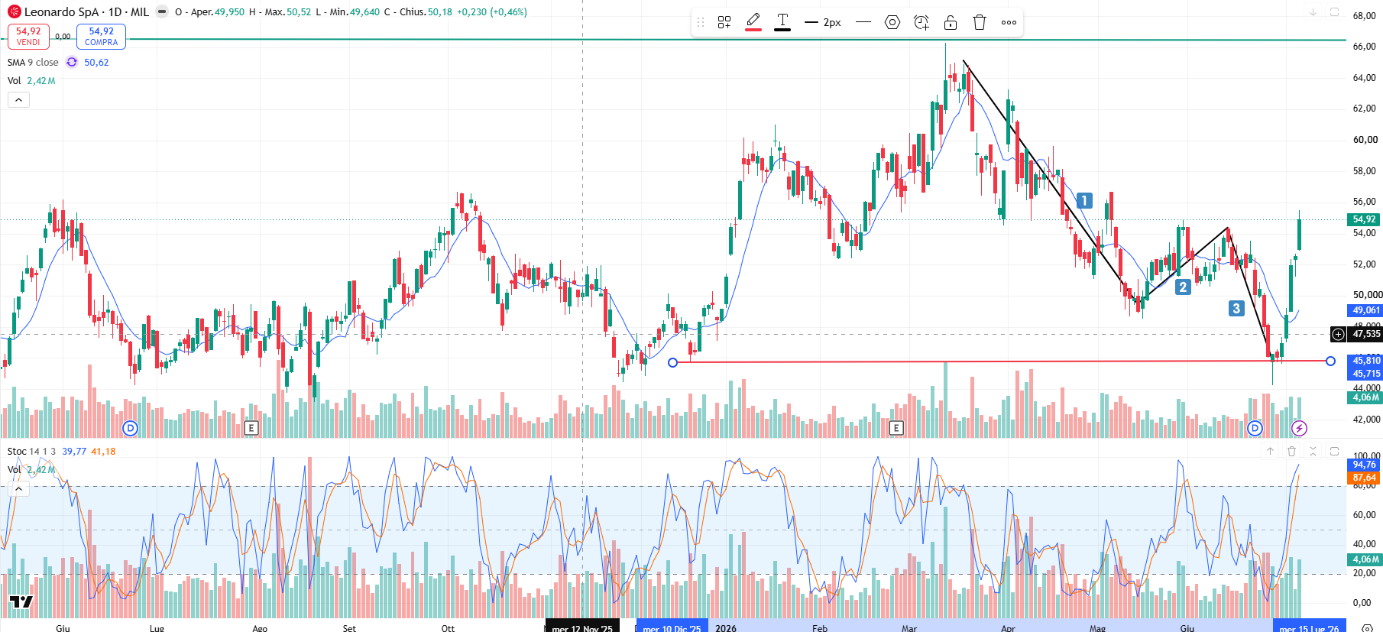Click the mer 12 Nov '25 date label
The height and width of the screenshot is (632, 1383).
(582, 627)
